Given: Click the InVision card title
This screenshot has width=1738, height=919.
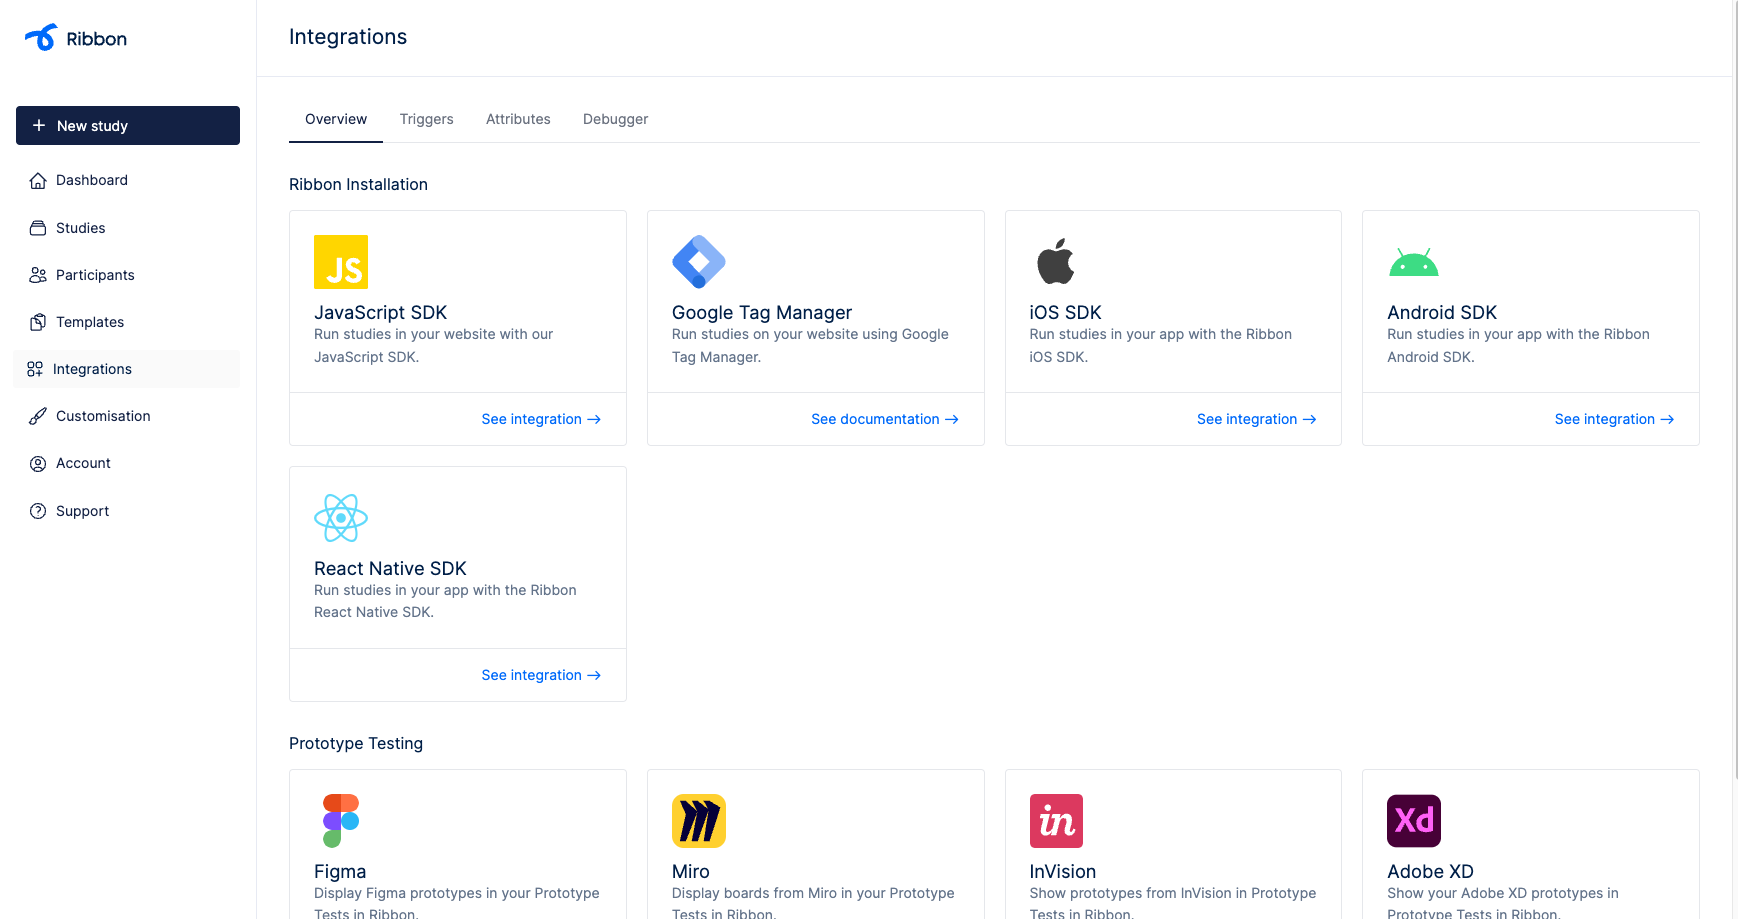Looking at the screenshot, I should point(1063,871).
